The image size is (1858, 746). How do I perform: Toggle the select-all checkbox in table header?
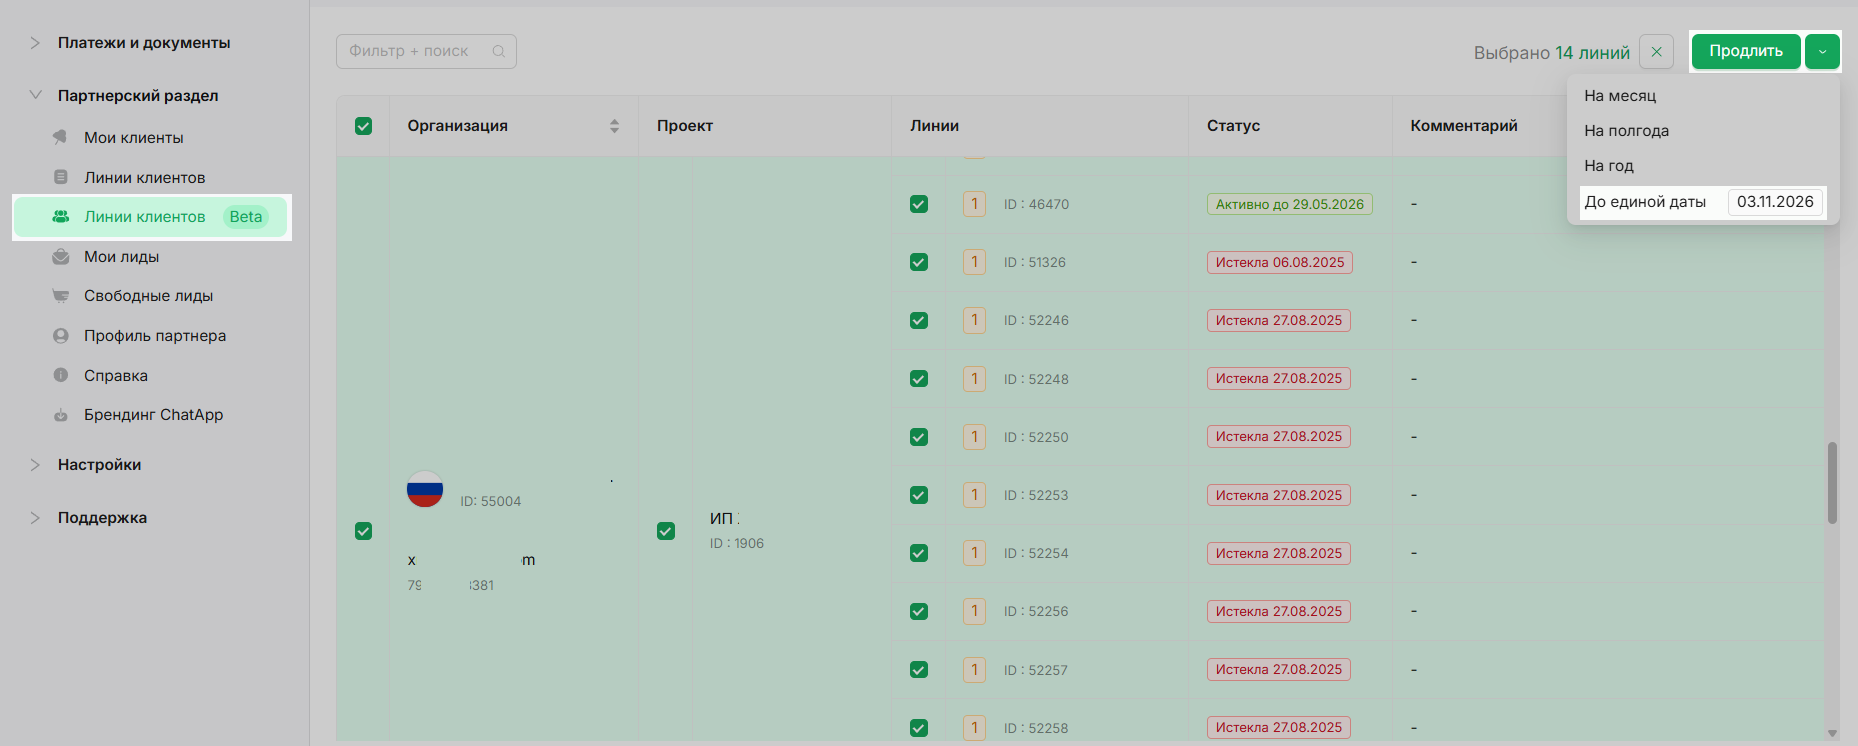click(363, 126)
